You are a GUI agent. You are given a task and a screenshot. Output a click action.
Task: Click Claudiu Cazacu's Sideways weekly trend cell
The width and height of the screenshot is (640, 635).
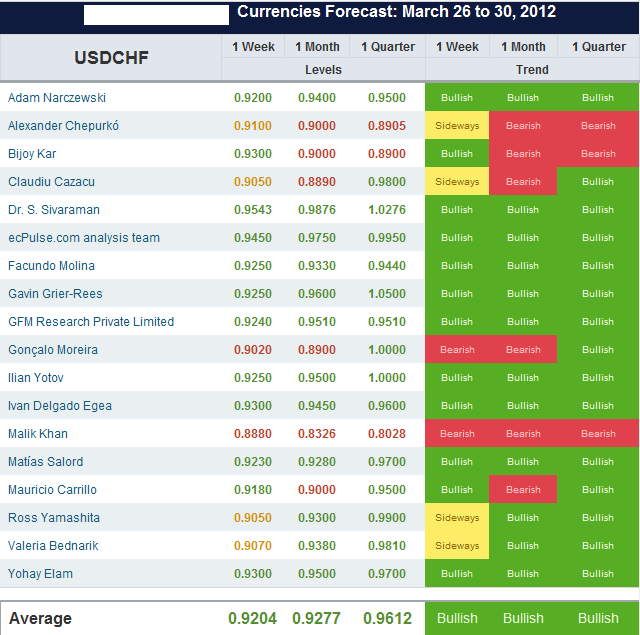tap(457, 182)
